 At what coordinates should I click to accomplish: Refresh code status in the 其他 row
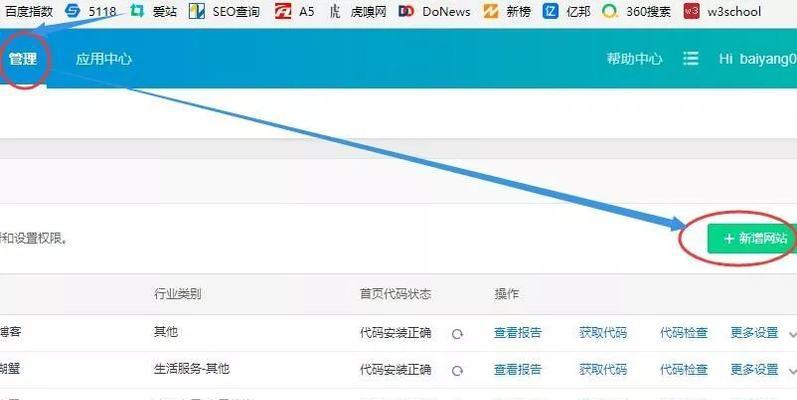tap(457, 334)
